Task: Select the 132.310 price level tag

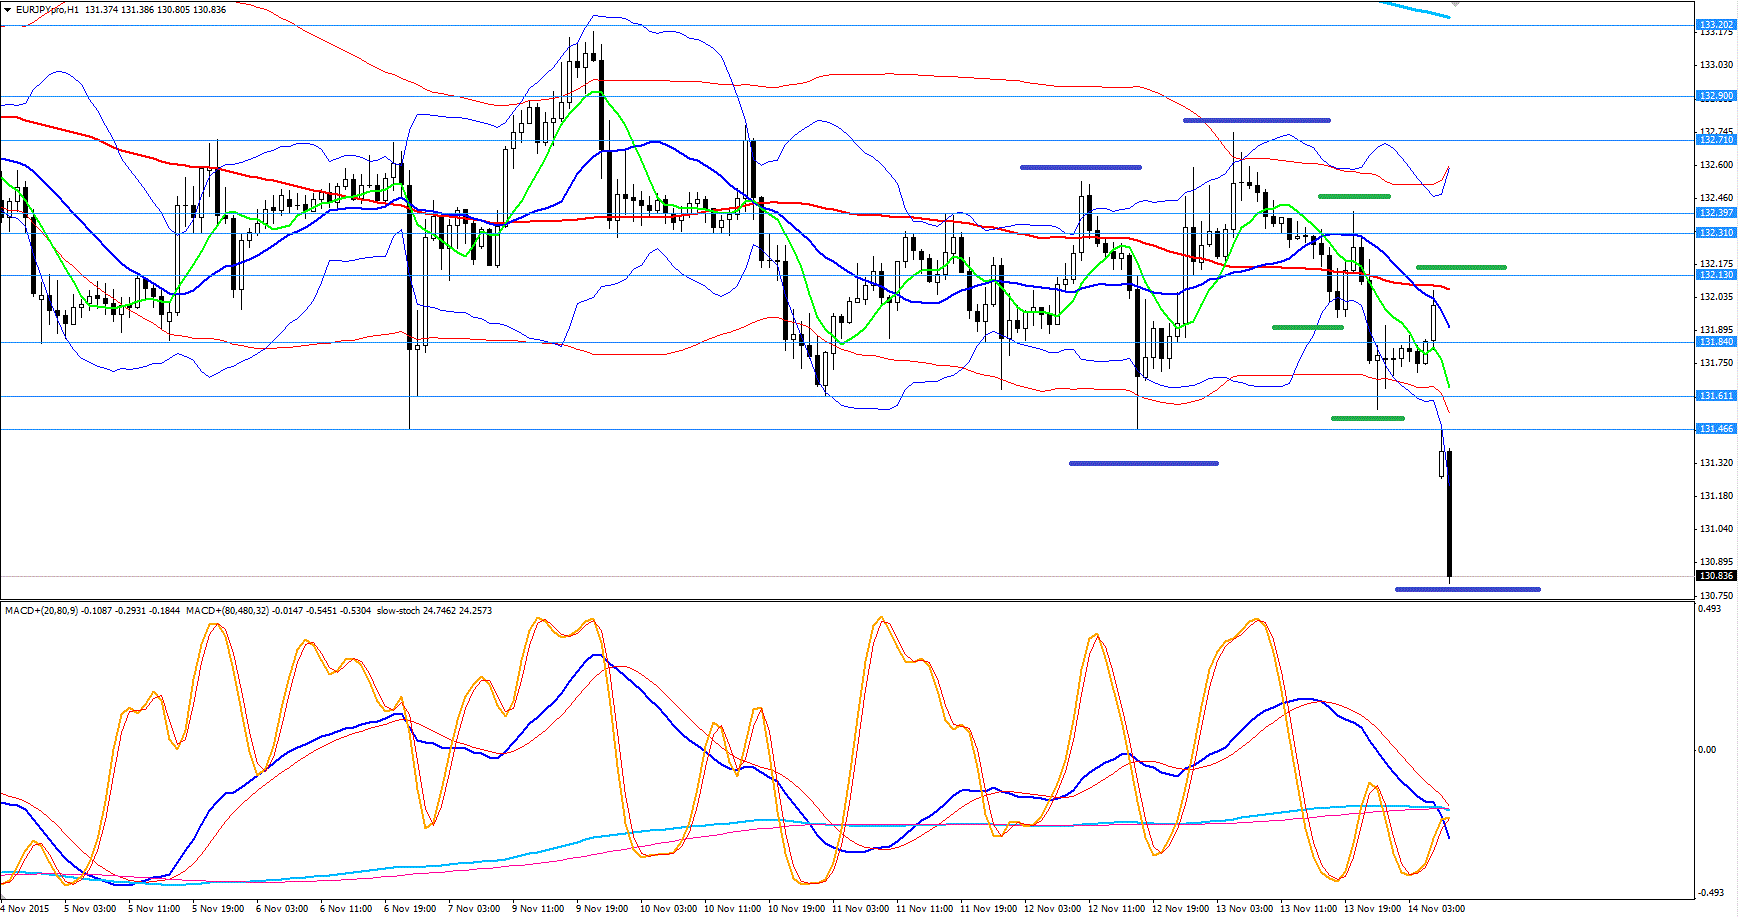Action: [x=1716, y=232]
